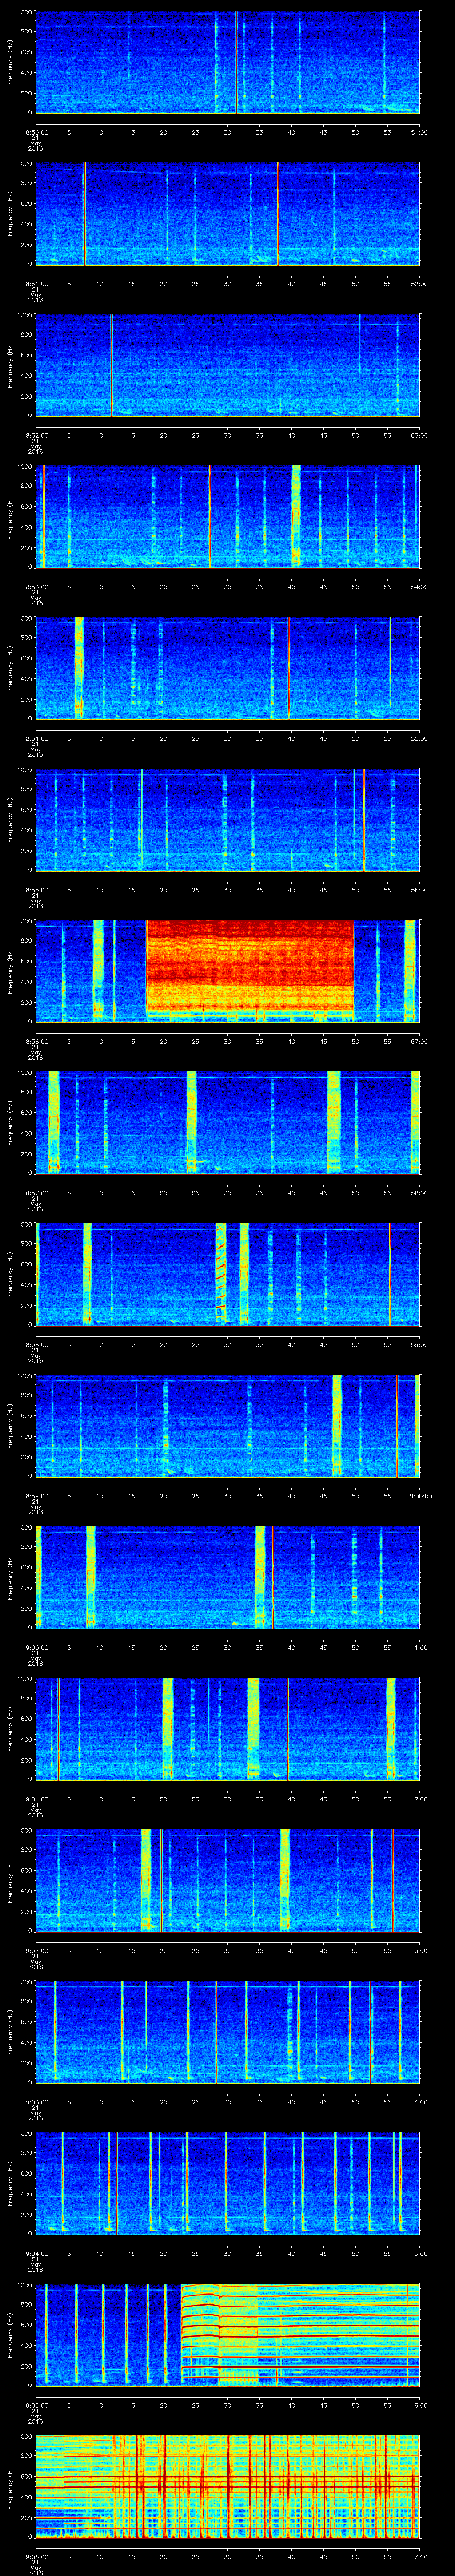Click the 8:53:00 start time label
Viewport: 455px width, 2576px height.
[37, 587]
